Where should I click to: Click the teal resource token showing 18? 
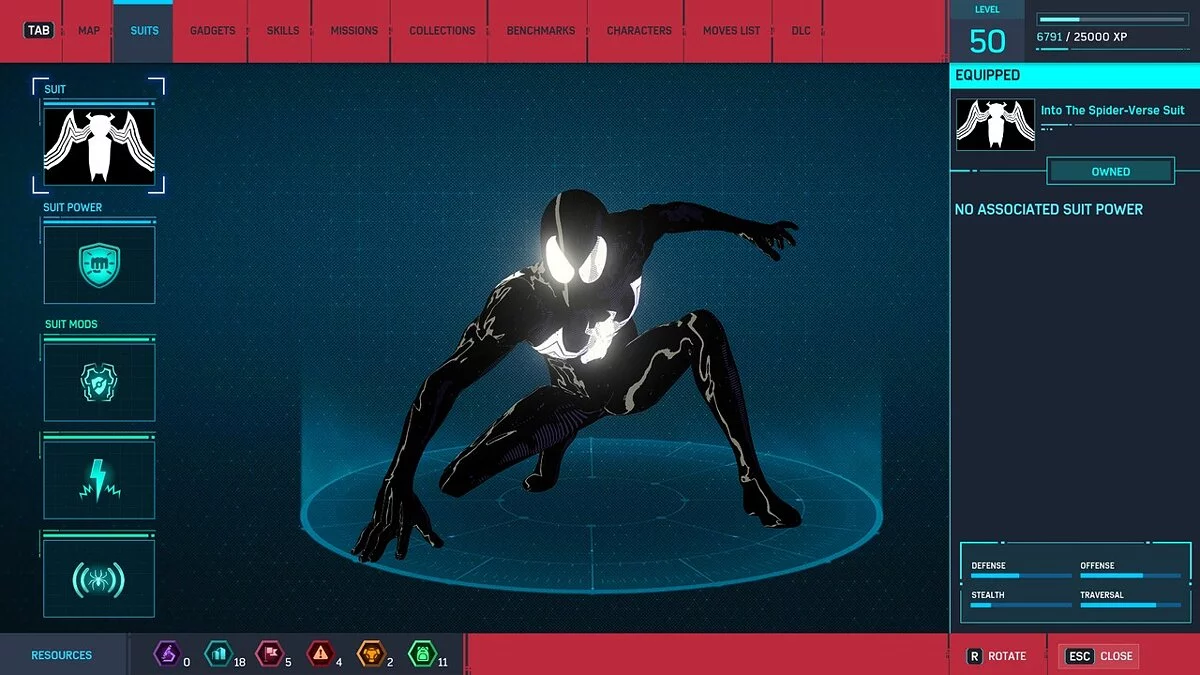pyautogui.click(x=217, y=655)
